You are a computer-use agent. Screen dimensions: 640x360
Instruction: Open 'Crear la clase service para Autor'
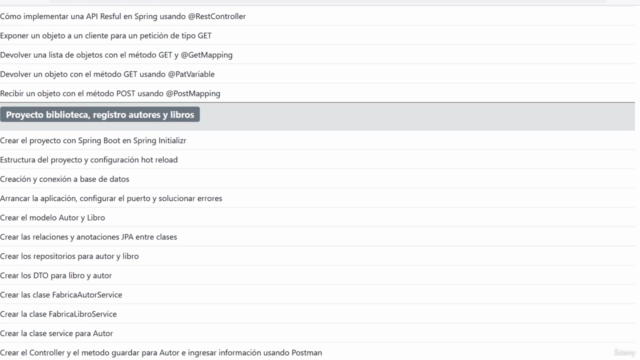[x=56, y=333]
